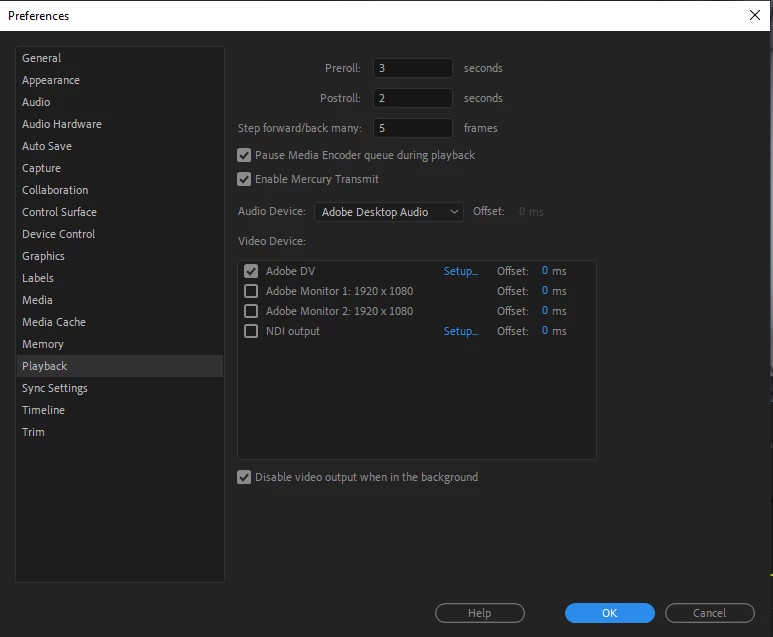Viewport: 773px width, 637px height.
Task: Click the Postroll seconds field
Action: 413,98
